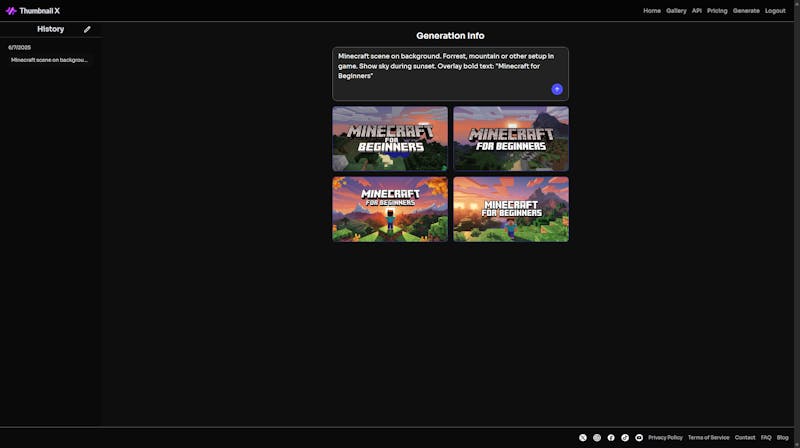Open the top-right thumbnail with mountain and sun
Viewport: 800px width, 448px height.
tap(511, 139)
